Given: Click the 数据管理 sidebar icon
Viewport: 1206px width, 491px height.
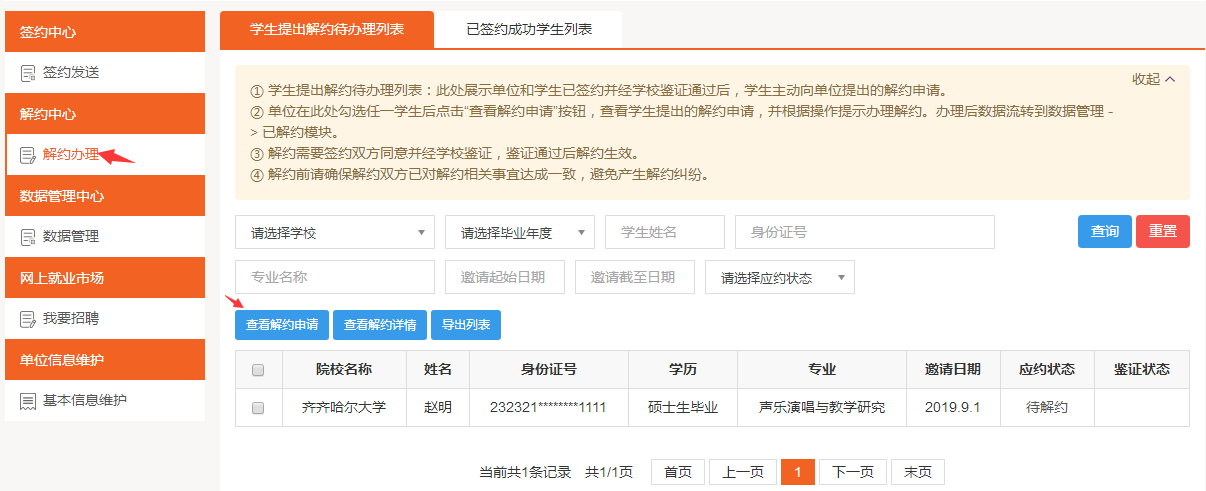Looking at the screenshot, I should point(28,237).
